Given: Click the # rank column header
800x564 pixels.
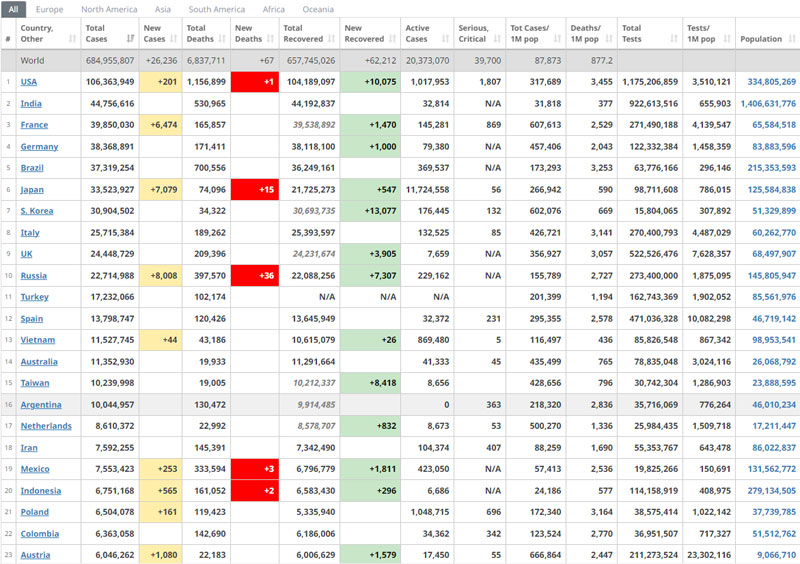Looking at the screenshot, I should [8, 34].
